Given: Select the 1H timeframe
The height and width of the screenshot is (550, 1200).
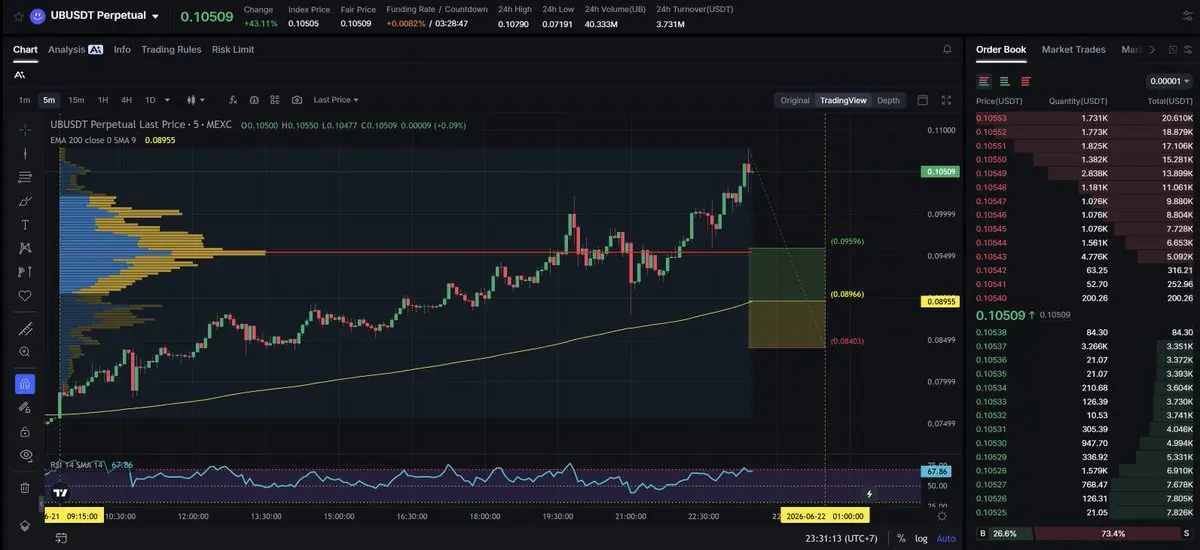Looking at the screenshot, I should (x=102, y=100).
